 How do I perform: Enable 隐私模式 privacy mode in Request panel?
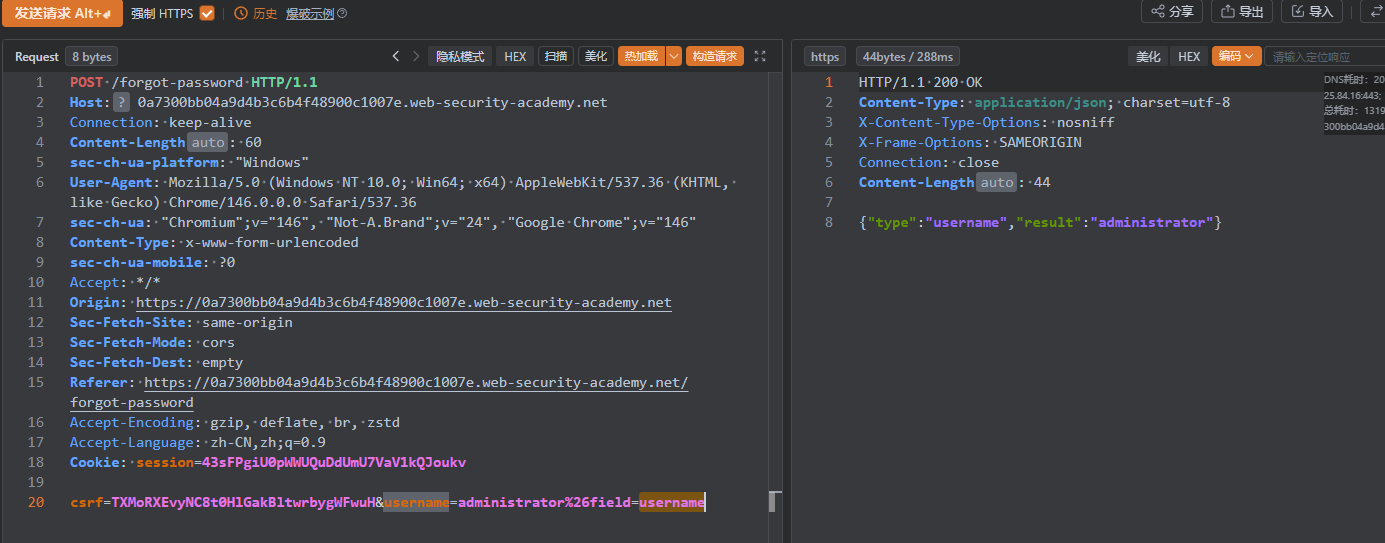coord(460,57)
